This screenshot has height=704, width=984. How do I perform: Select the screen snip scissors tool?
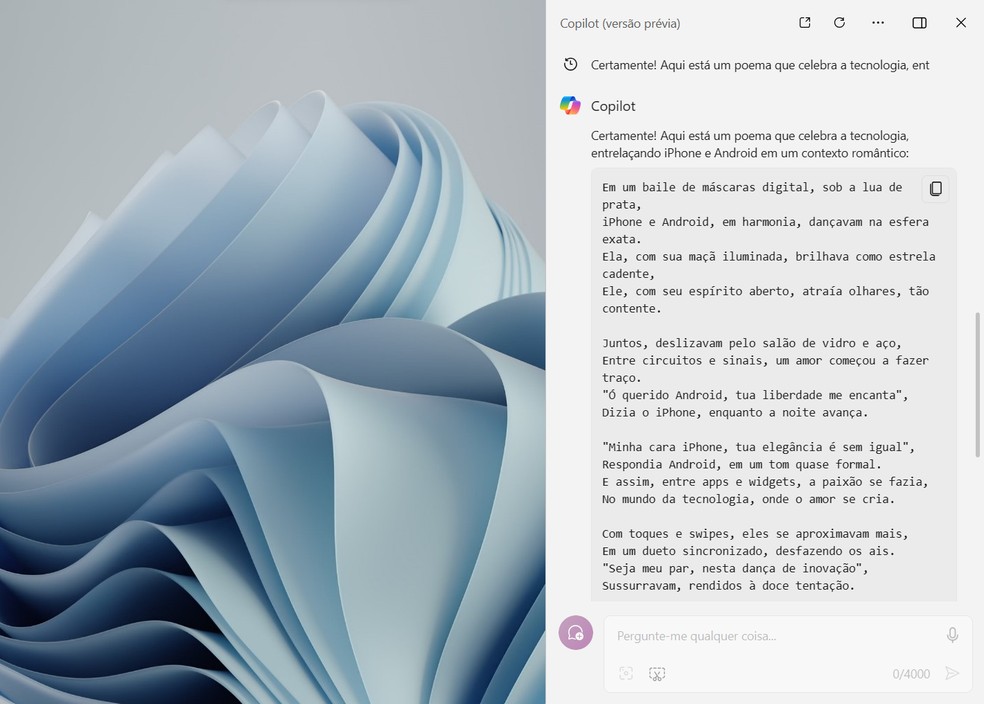pos(657,673)
